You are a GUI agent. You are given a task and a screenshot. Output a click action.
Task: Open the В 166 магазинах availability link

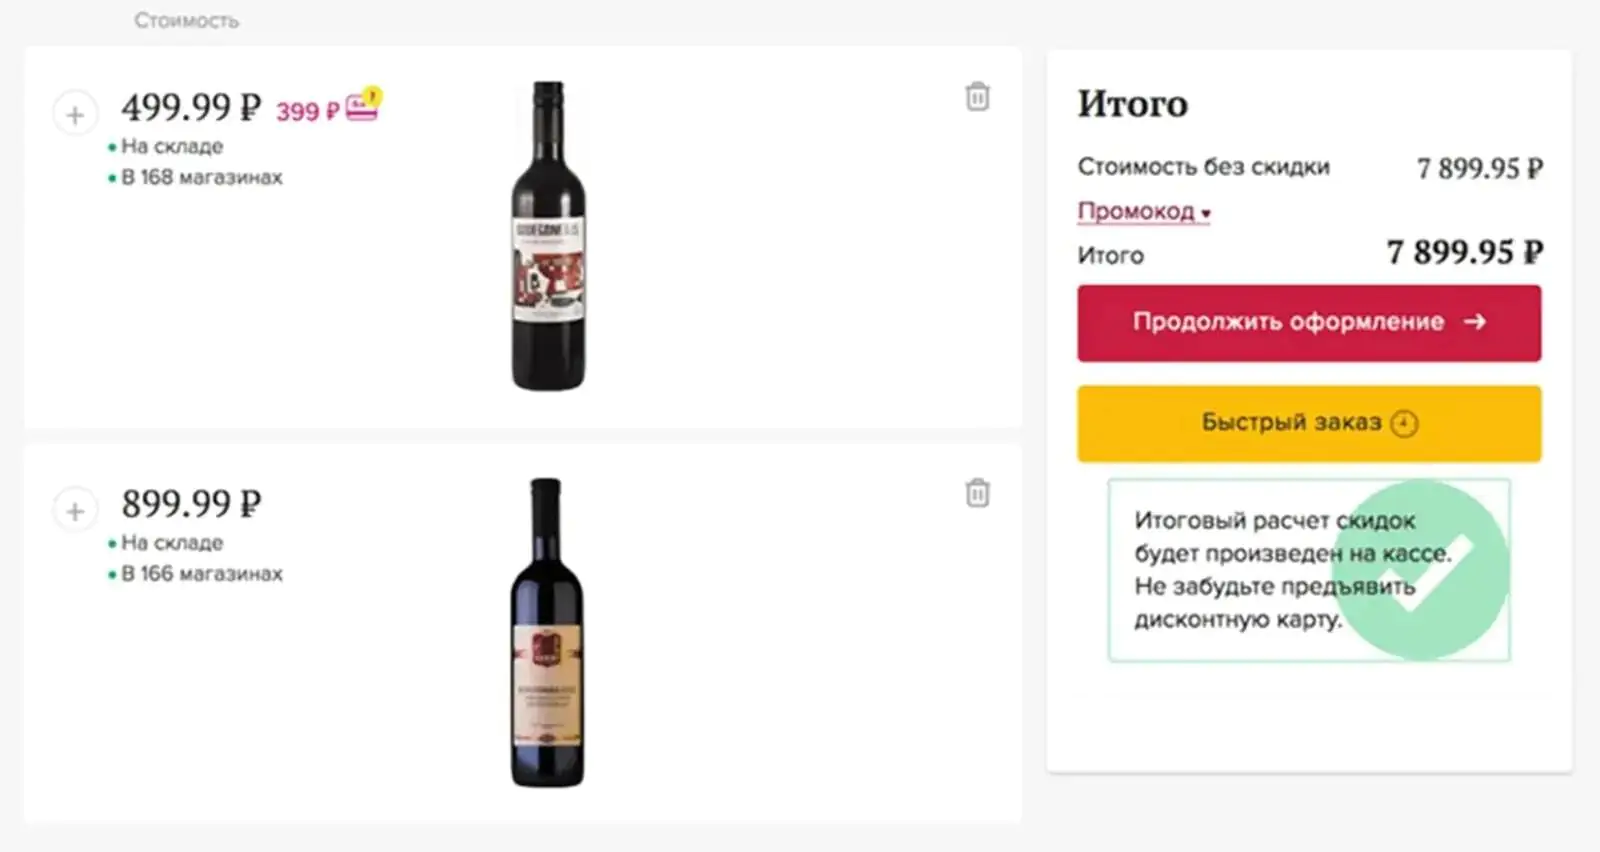coord(201,574)
